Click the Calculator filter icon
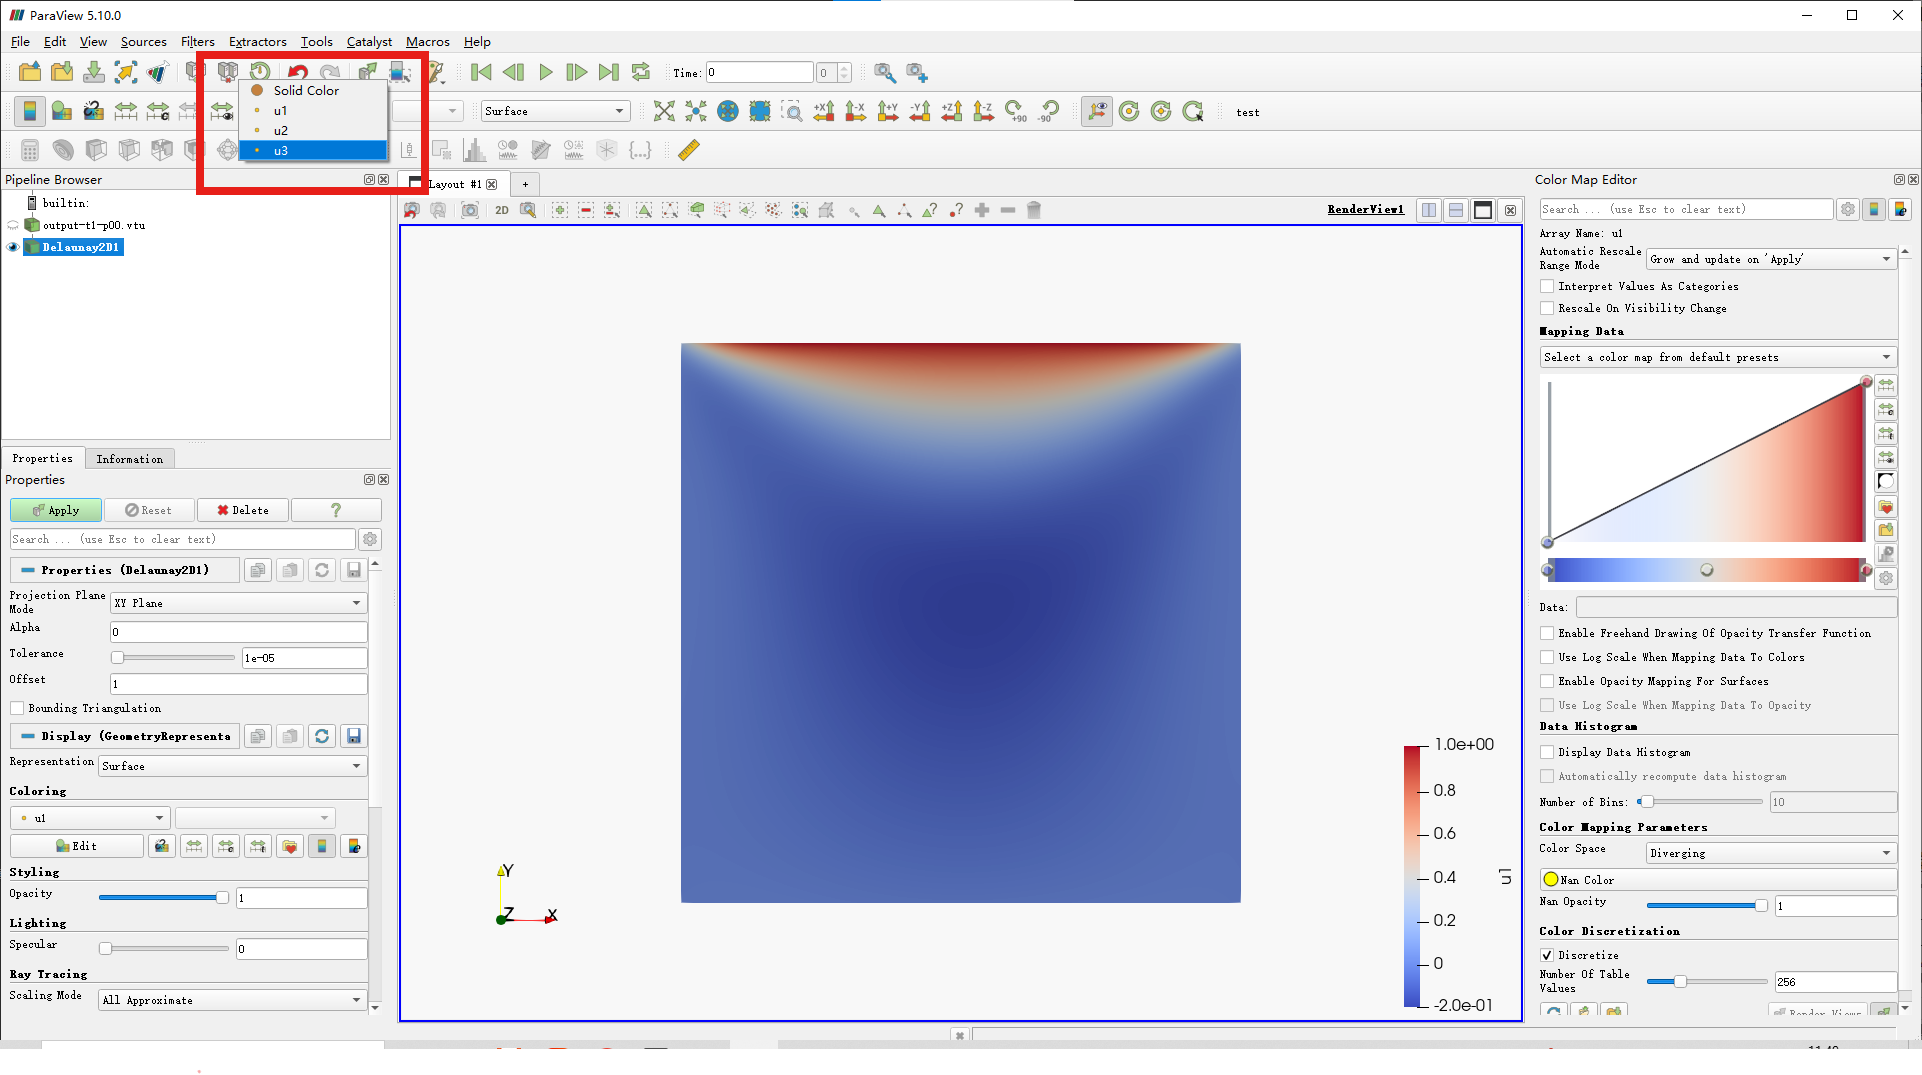Image resolution: width=1922 pixels, height=1075 pixels. 29,150
